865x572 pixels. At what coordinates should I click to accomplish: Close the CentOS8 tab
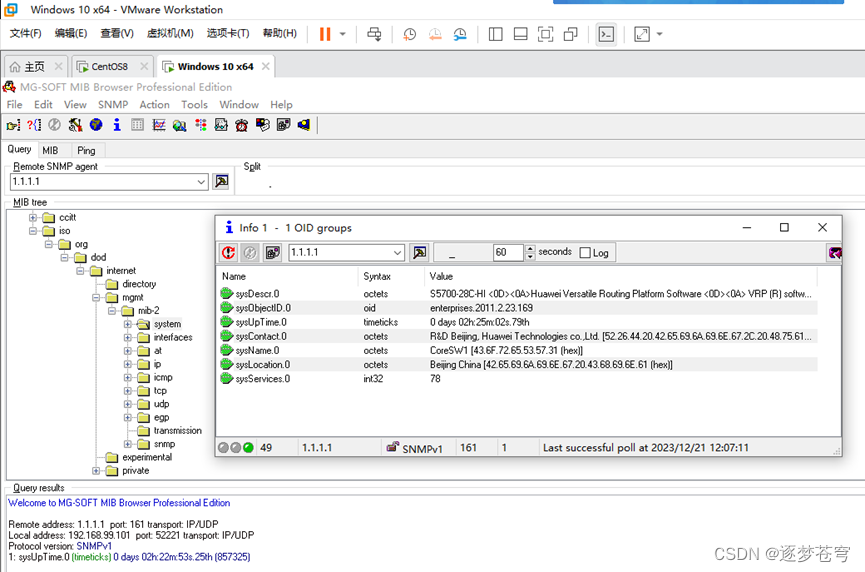144,66
